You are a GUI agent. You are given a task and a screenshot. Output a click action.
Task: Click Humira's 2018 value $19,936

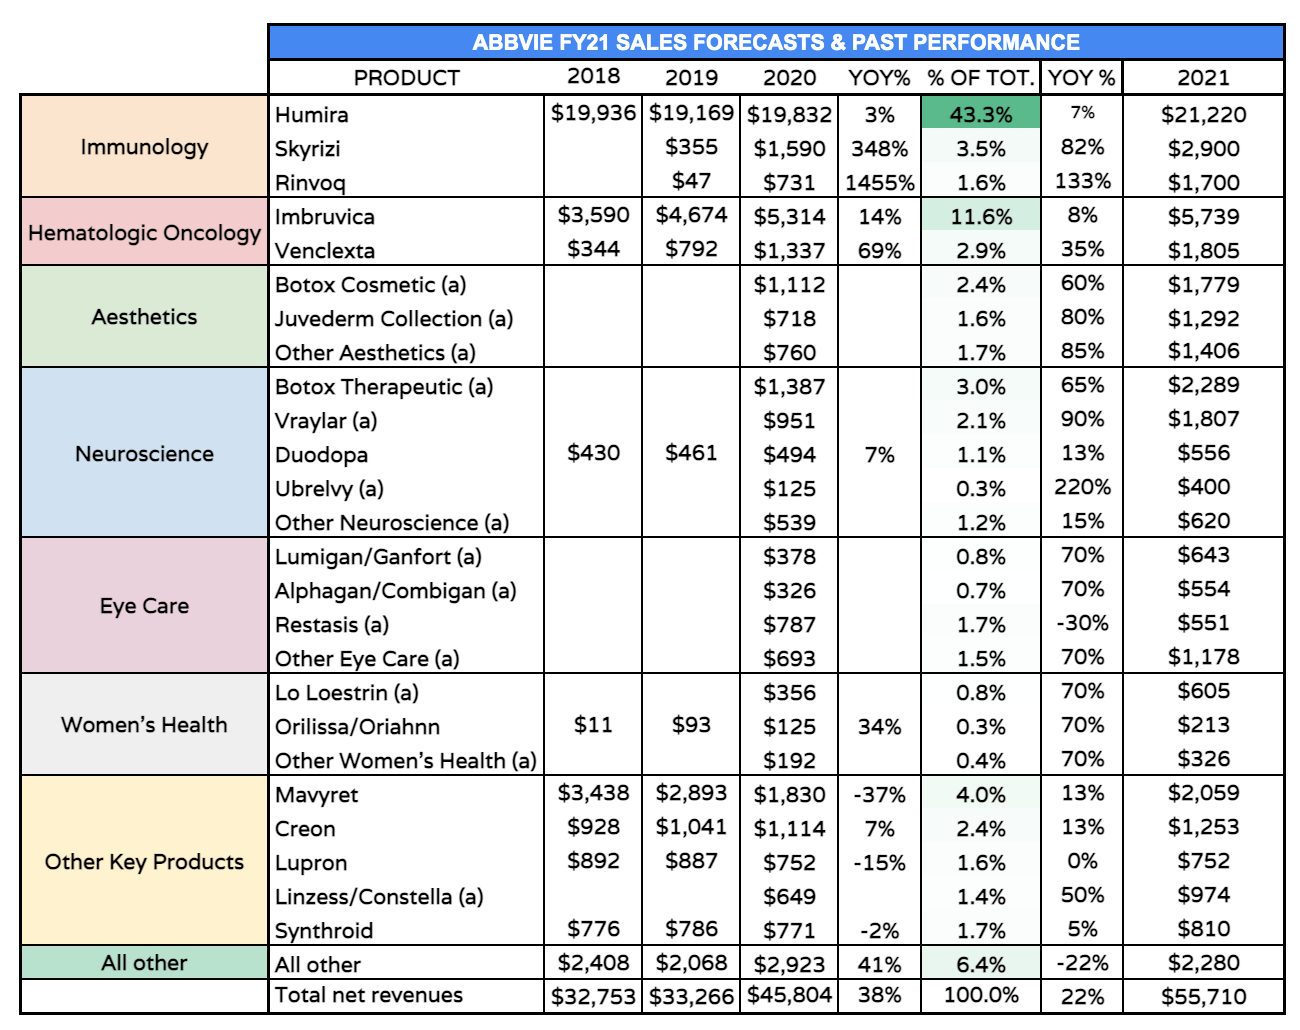click(593, 113)
